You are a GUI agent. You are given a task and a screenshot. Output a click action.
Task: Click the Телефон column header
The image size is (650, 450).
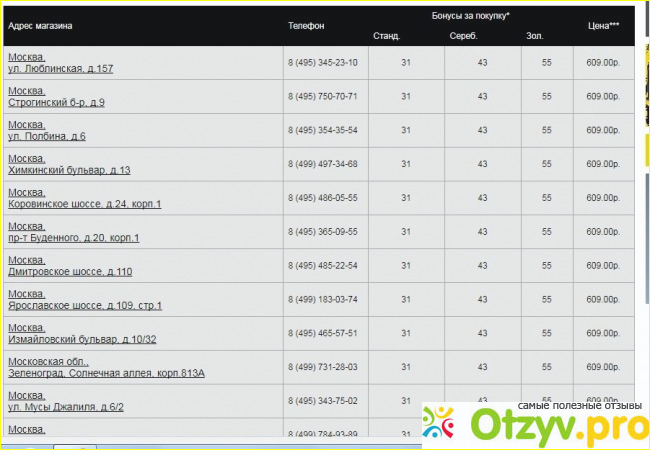[x=306, y=24]
